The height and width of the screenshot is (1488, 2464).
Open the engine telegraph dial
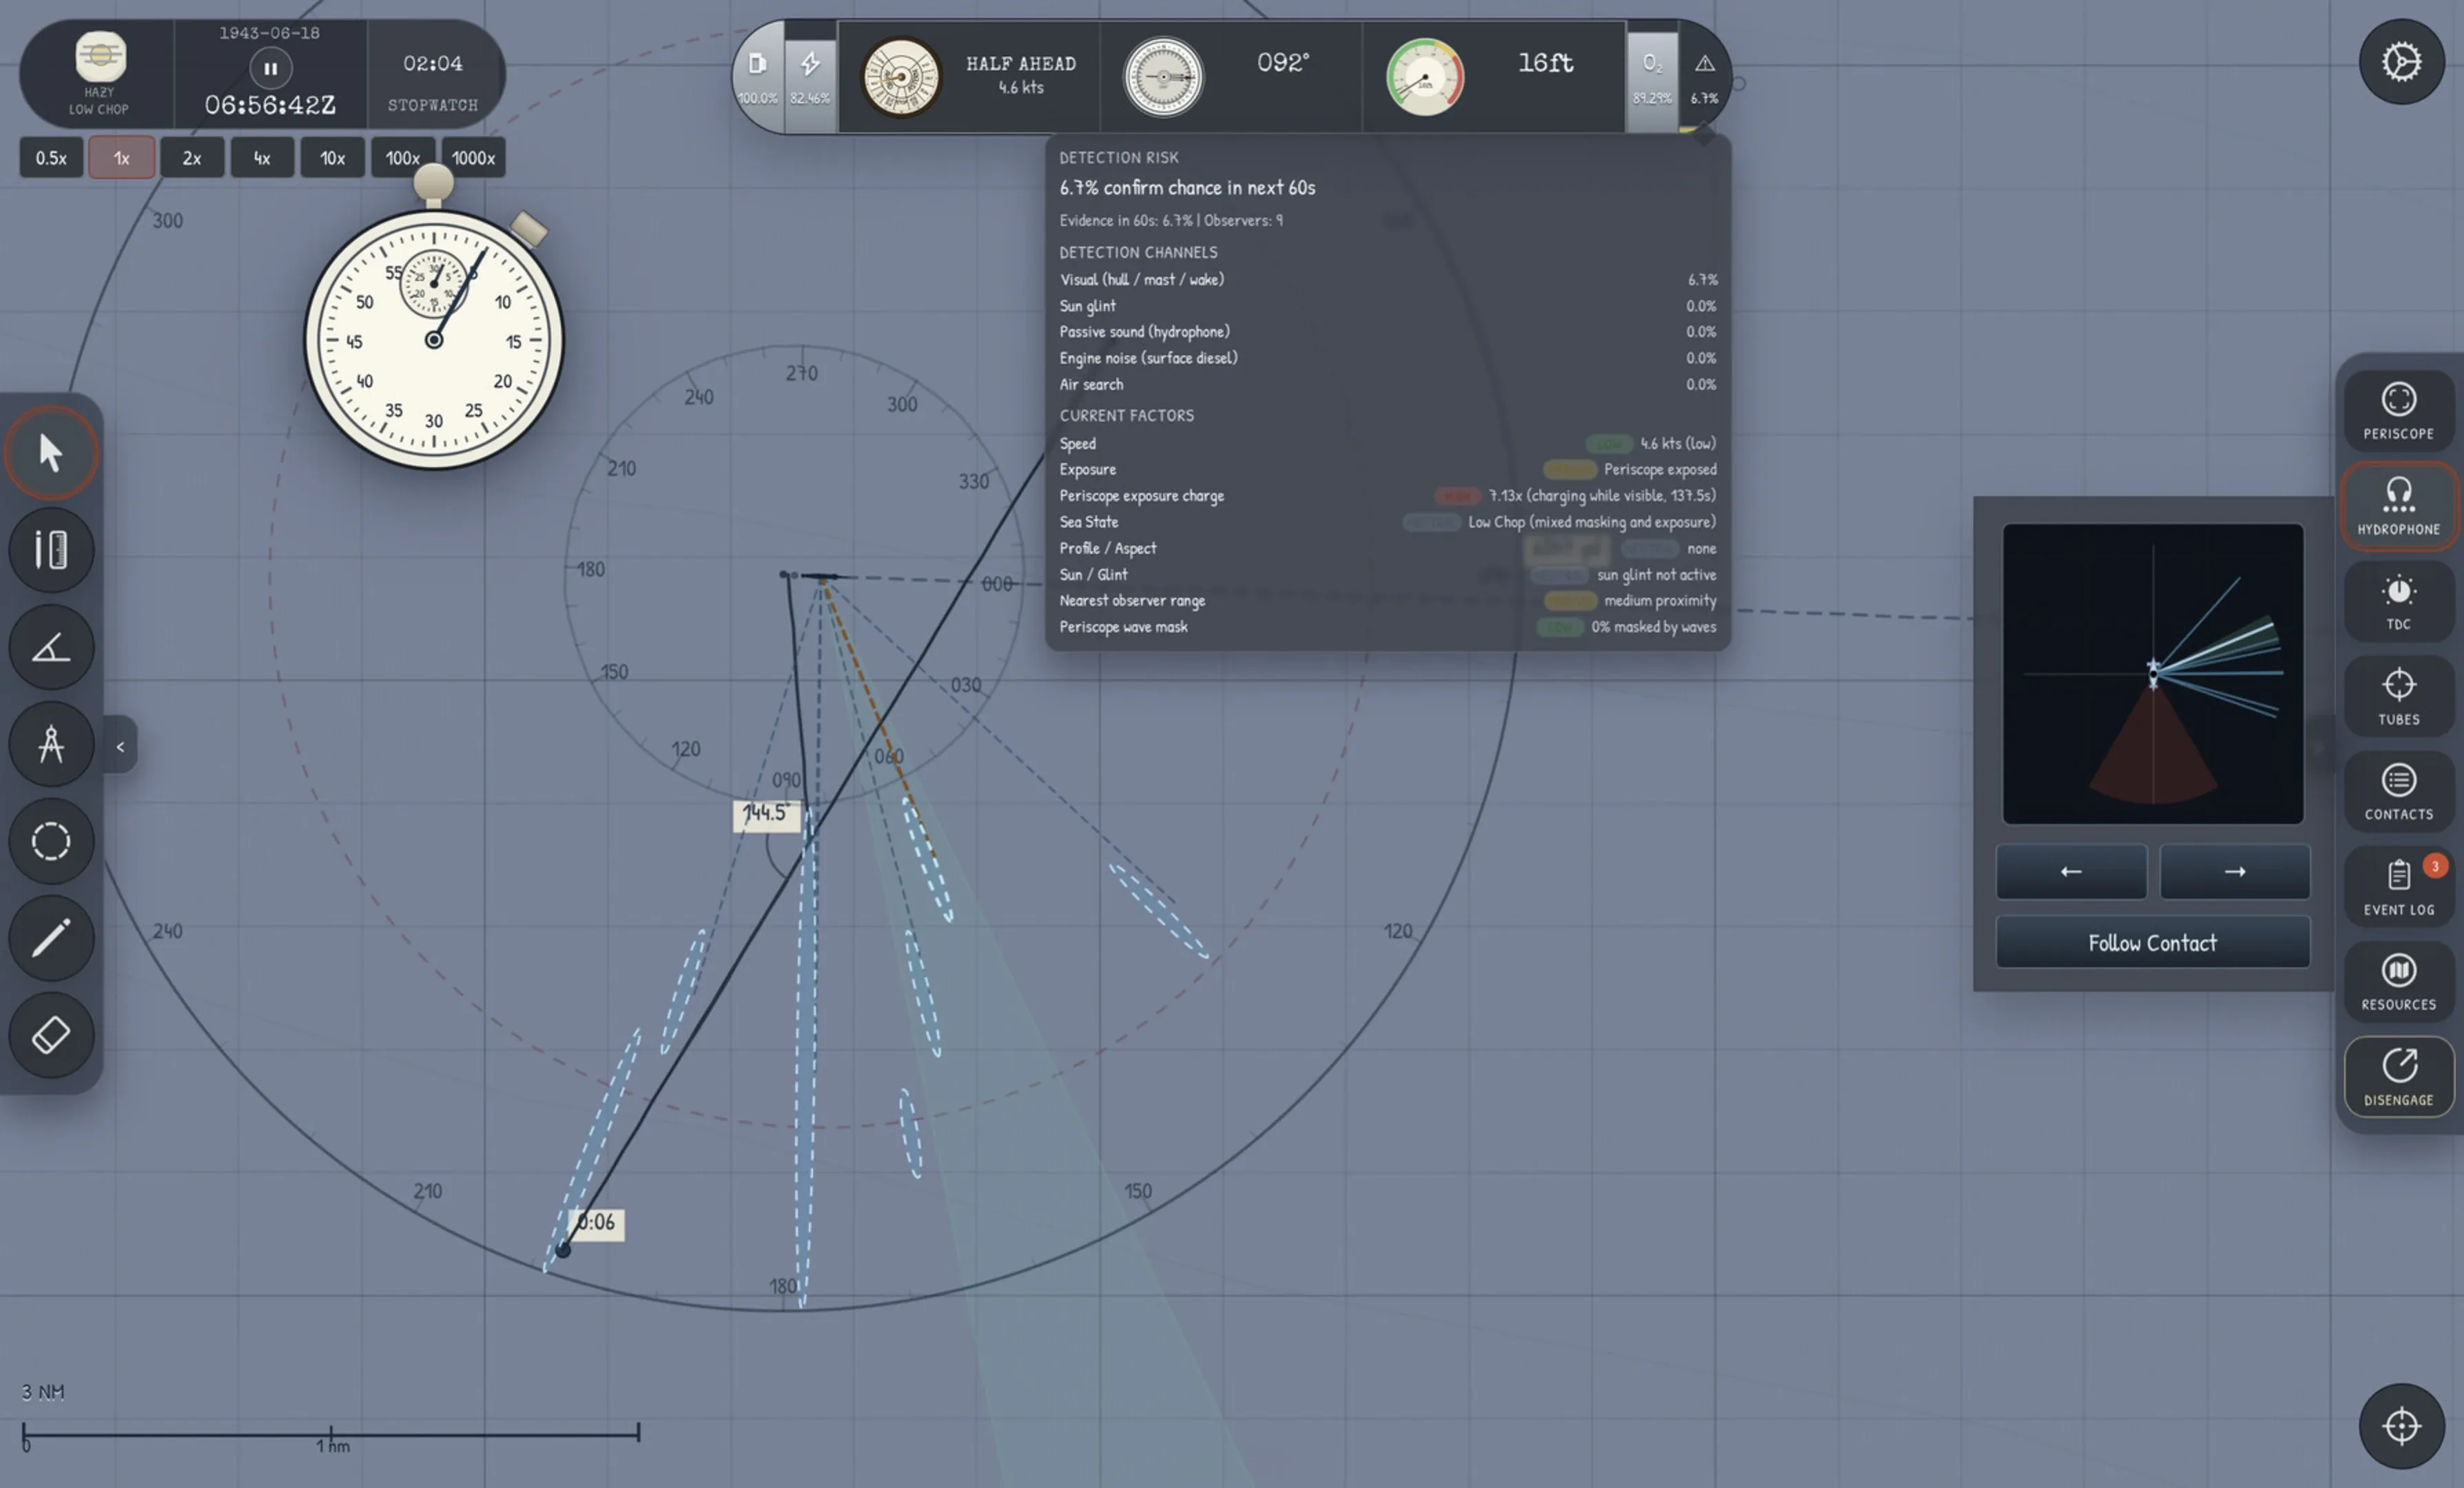[x=901, y=77]
